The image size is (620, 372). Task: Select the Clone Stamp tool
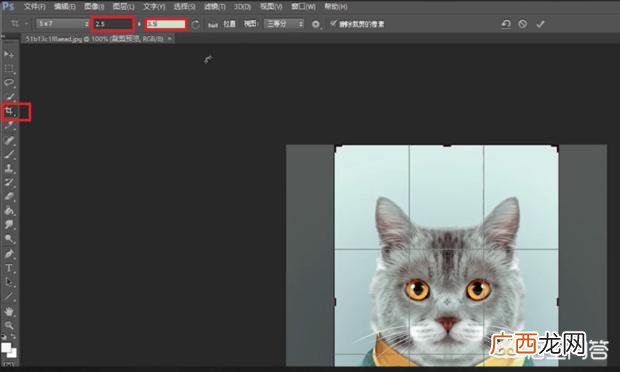pyautogui.click(x=9, y=168)
